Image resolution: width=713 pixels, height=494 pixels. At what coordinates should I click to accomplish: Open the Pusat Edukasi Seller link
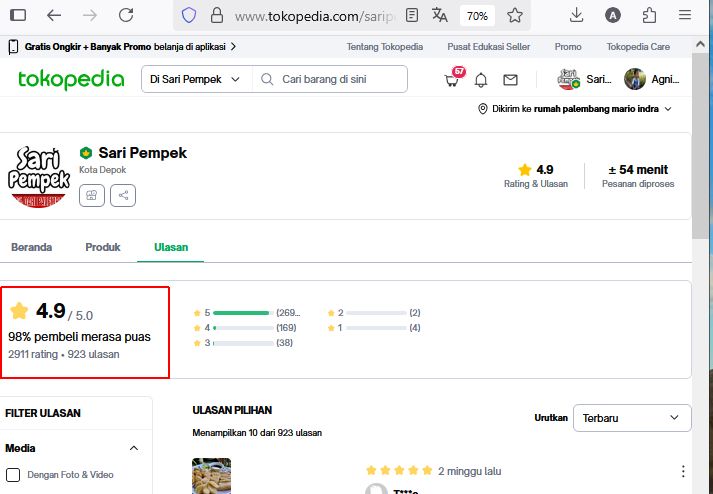click(x=488, y=46)
